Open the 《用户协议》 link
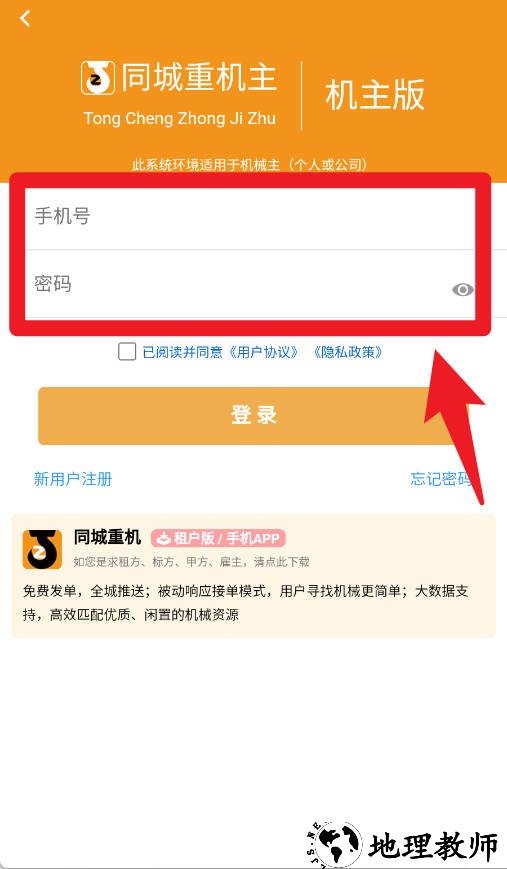 click(x=263, y=352)
